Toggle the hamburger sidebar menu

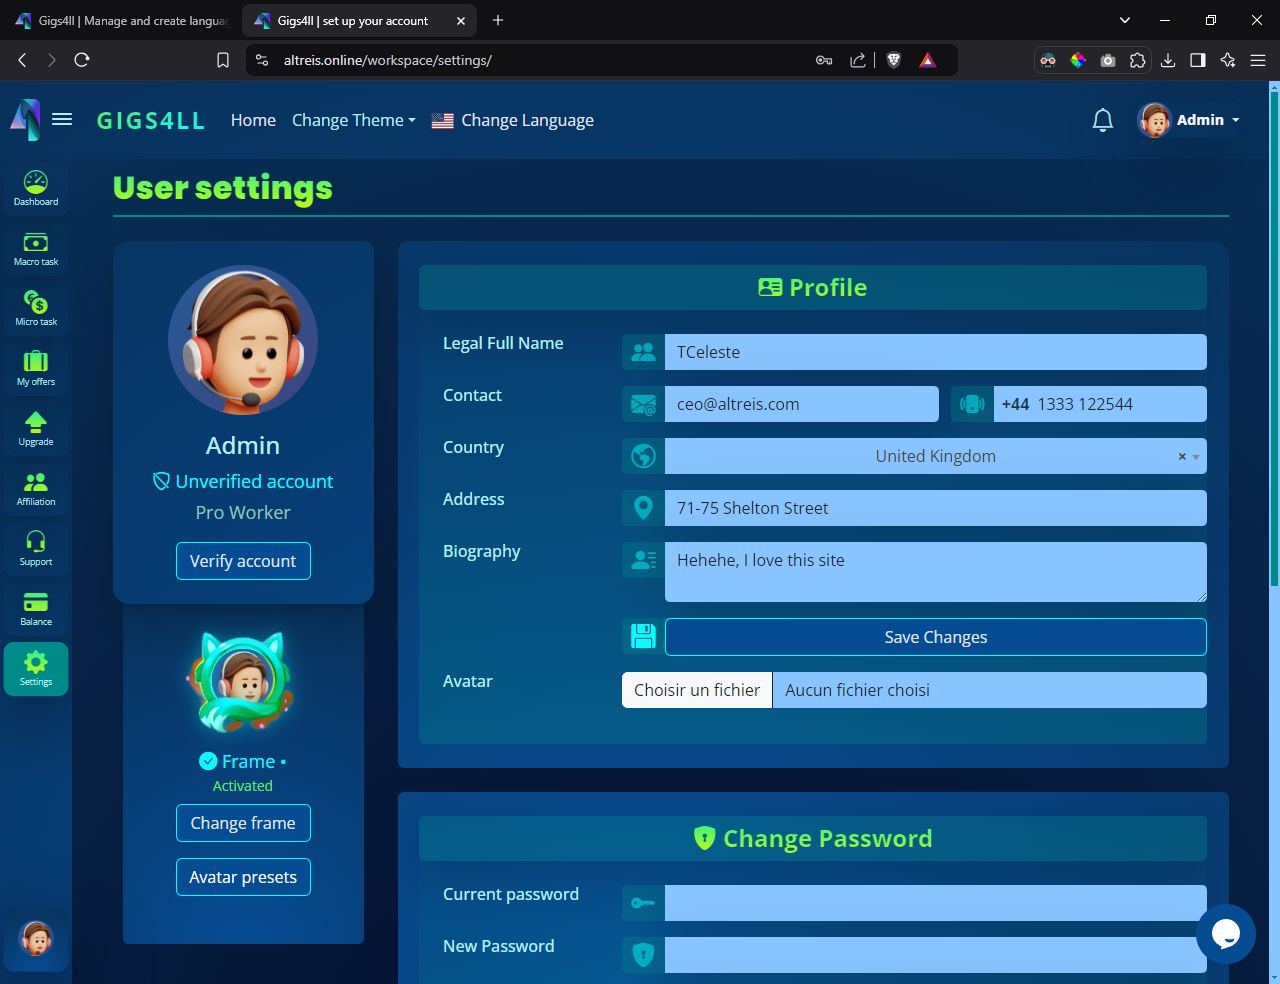(62, 120)
